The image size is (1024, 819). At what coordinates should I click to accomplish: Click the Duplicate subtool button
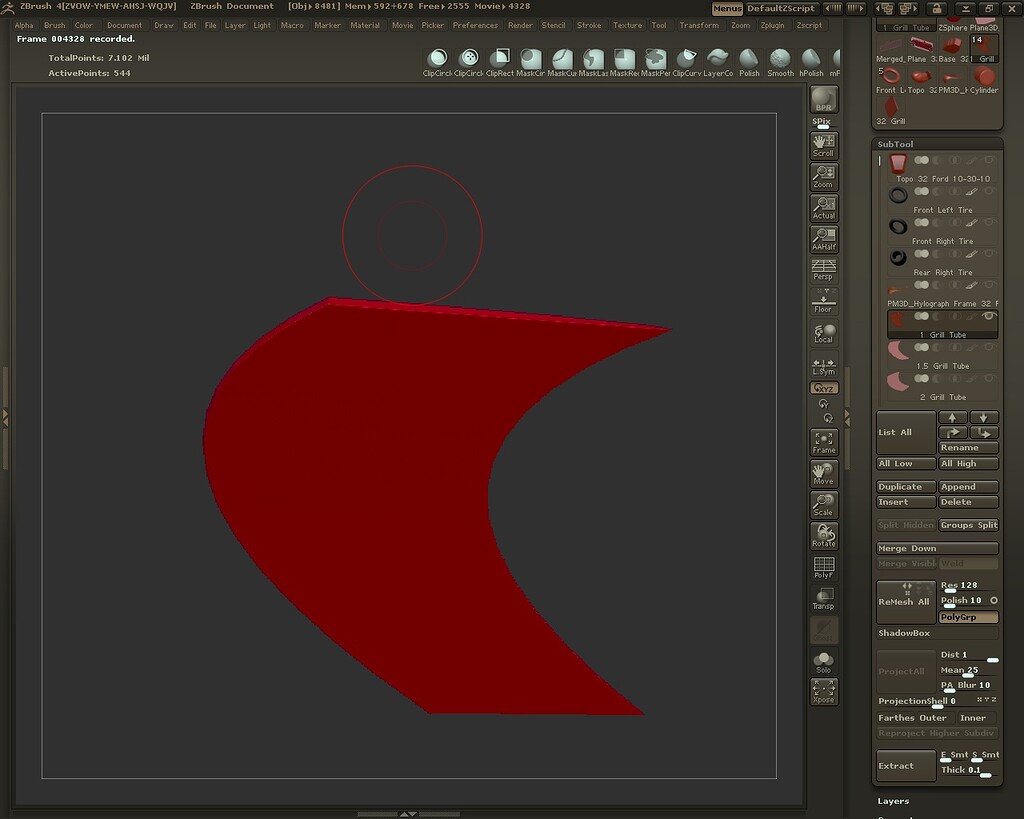click(905, 486)
